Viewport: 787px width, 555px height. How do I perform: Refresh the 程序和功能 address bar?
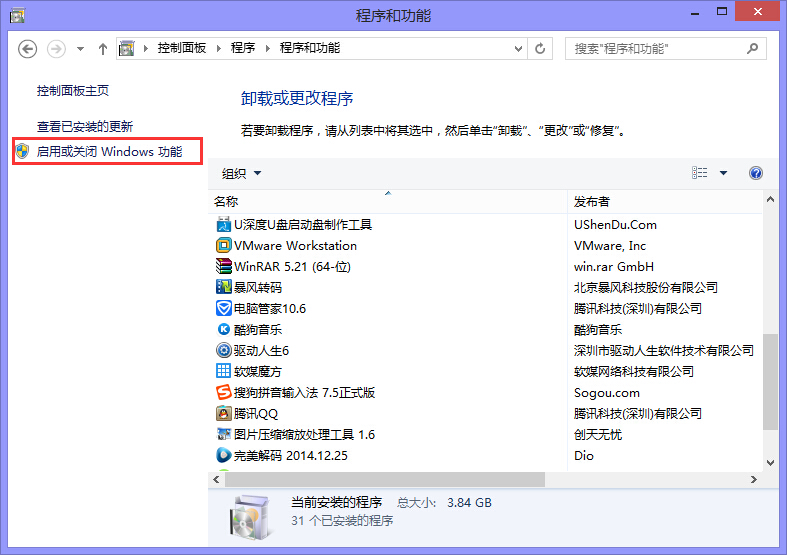pyautogui.click(x=541, y=48)
